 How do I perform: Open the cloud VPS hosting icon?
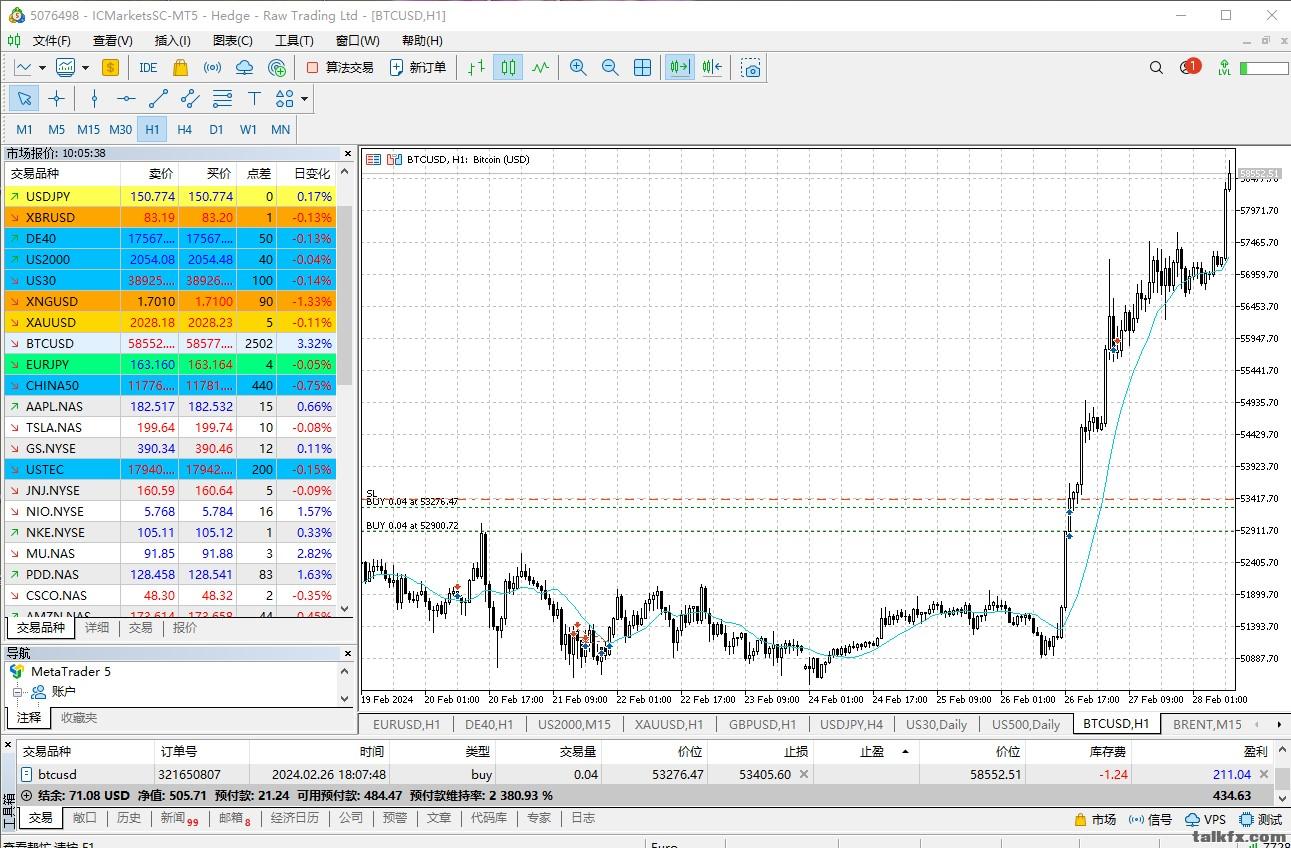244,67
